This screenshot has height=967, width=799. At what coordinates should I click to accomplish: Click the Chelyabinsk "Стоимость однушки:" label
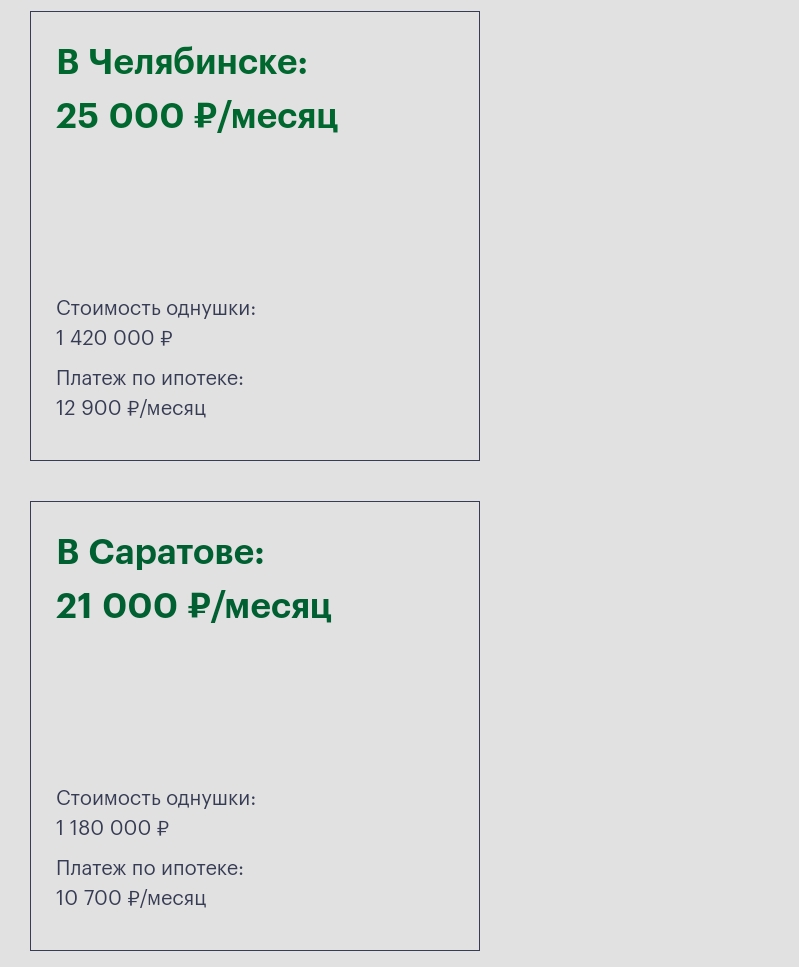[155, 308]
